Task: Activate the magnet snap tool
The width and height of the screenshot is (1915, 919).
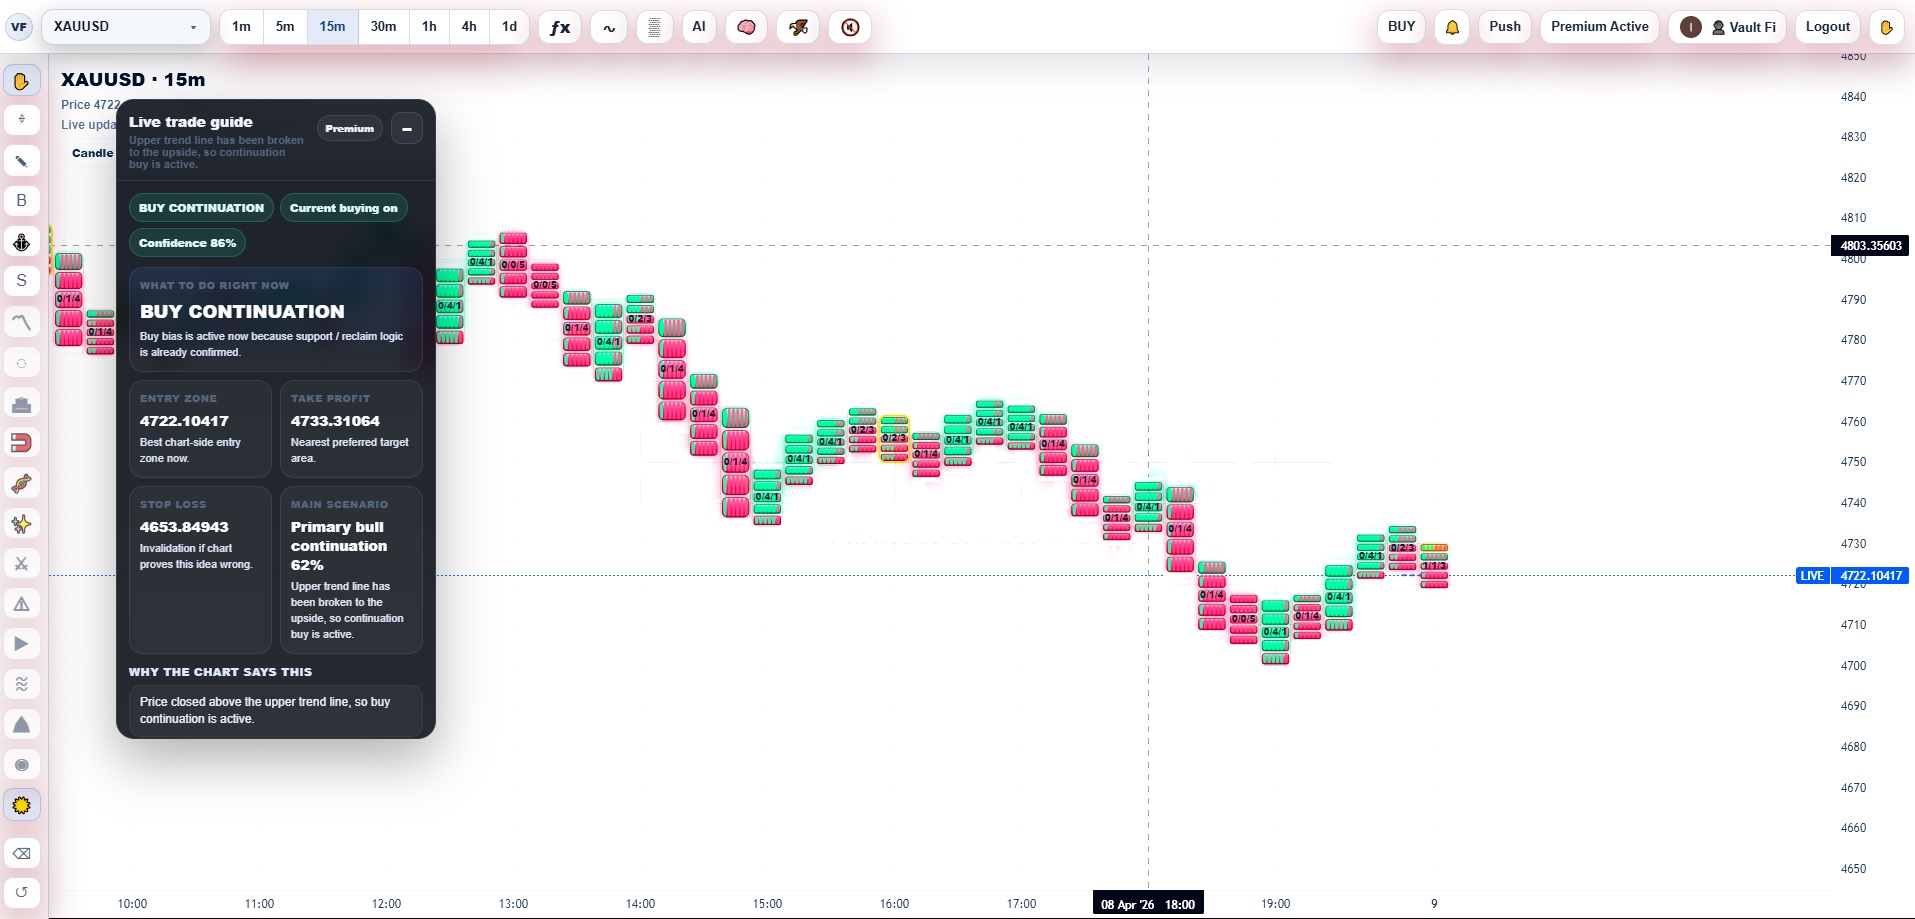Action: click(x=21, y=443)
